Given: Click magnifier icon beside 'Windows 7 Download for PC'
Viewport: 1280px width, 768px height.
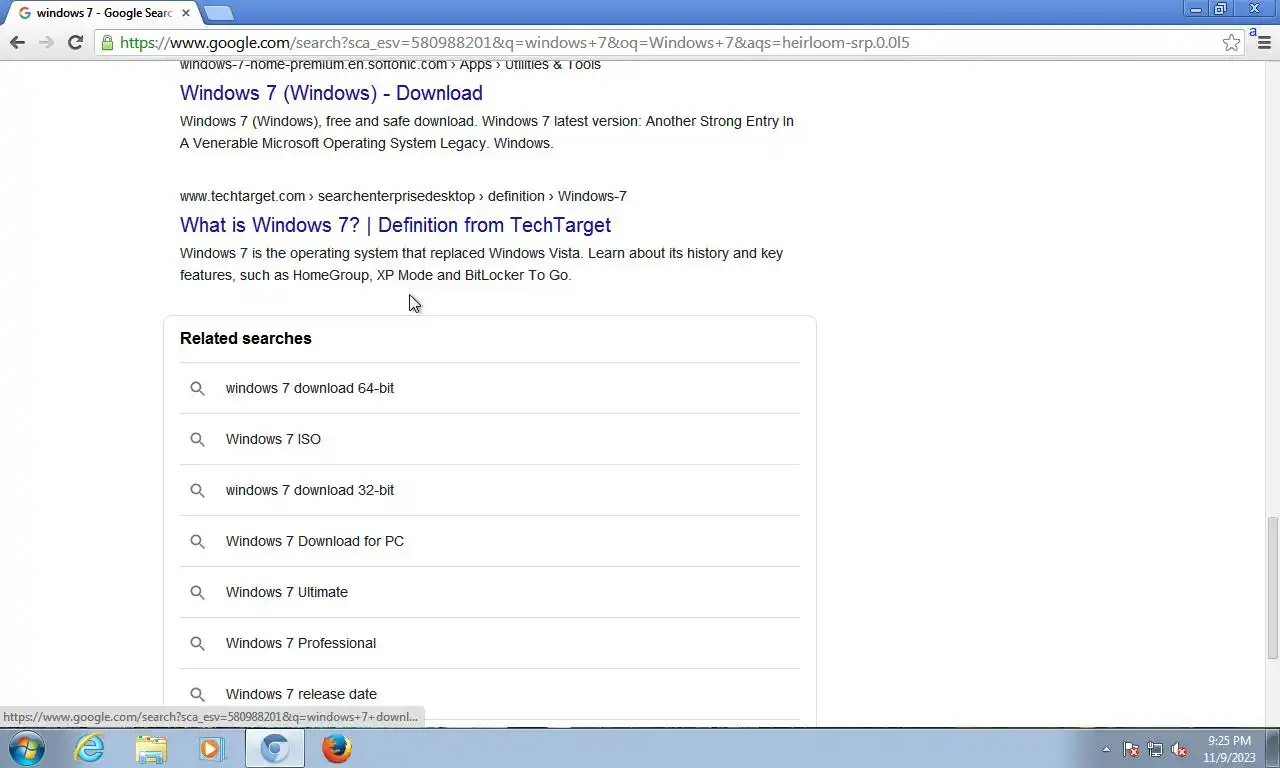Looking at the screenshot, I should [197, 541].
